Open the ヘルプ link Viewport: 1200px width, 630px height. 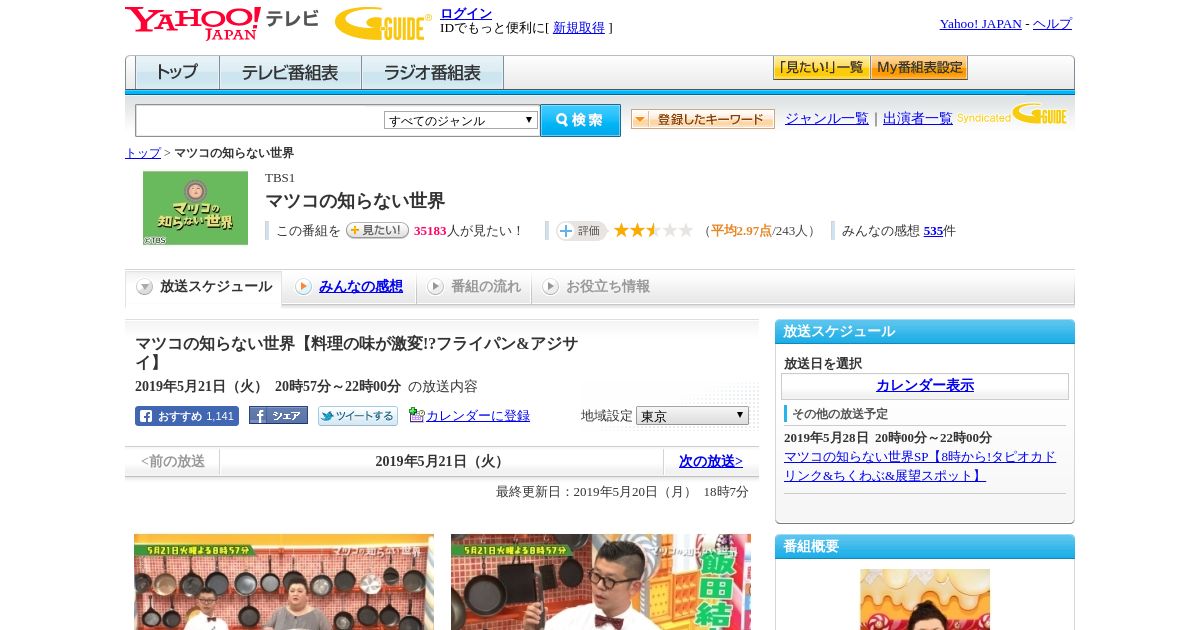pyautogui.click(x=1052, y=24)
